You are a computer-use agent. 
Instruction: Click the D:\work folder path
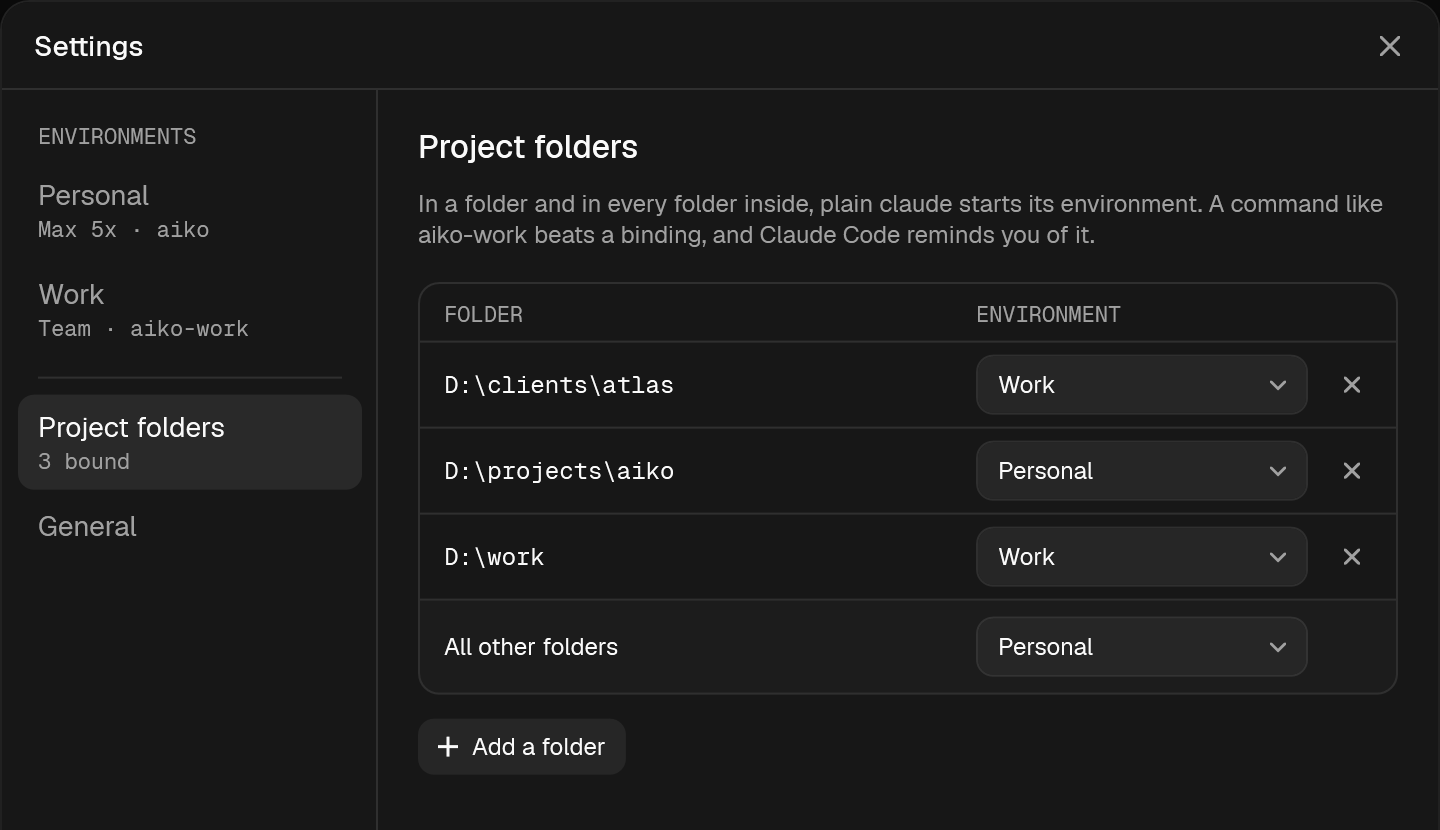(494, 557)
